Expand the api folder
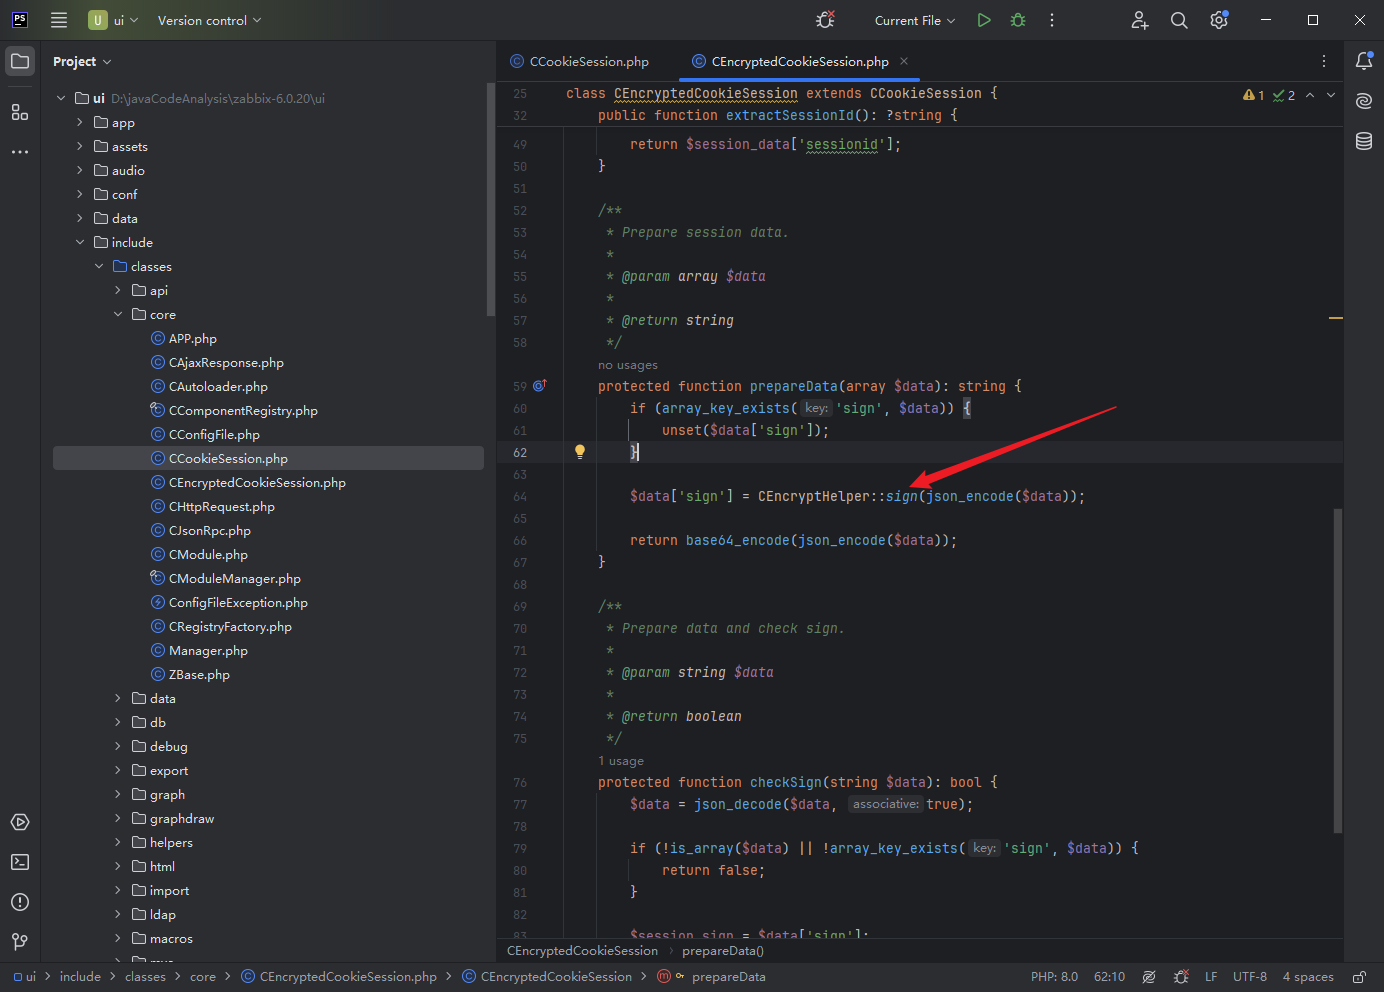Screen dimensions: 1384x992 118,290
